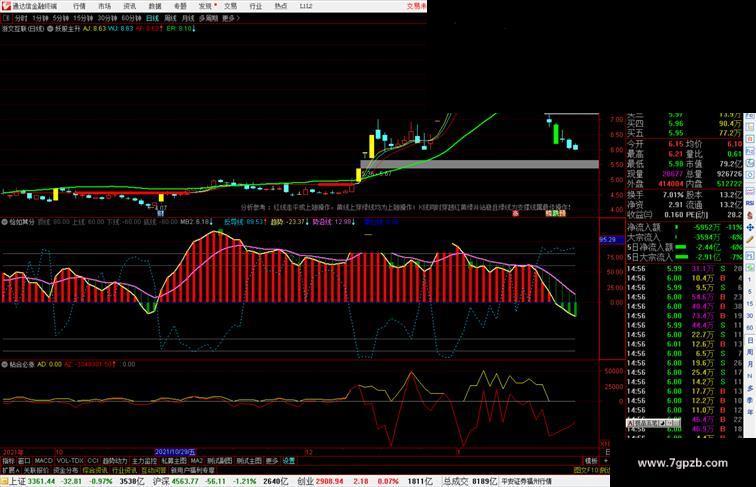The image size is (756, 487).
Task: Select 5-minute shortcut in right sidebar
Action: 750,292
